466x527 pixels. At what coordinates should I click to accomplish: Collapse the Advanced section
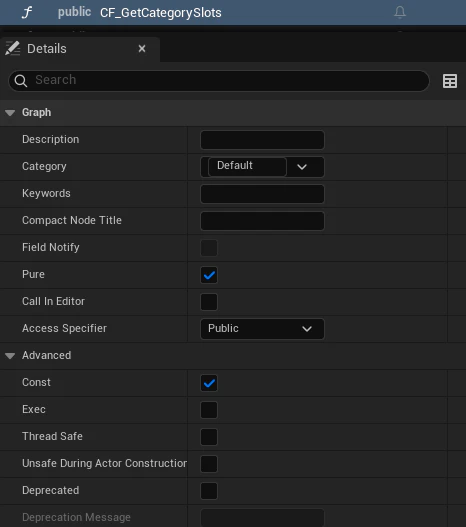tap(10, 356)
